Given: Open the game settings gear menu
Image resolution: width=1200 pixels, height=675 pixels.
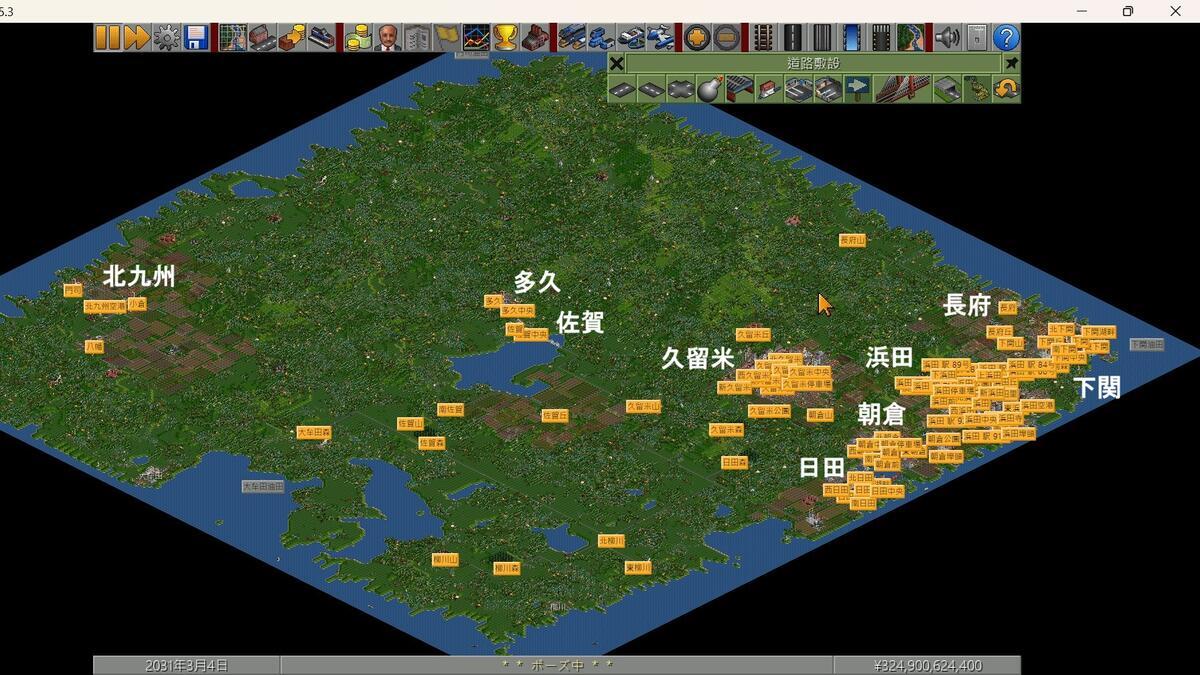Looking at the screenshot, I should click(x=166, y=38).
